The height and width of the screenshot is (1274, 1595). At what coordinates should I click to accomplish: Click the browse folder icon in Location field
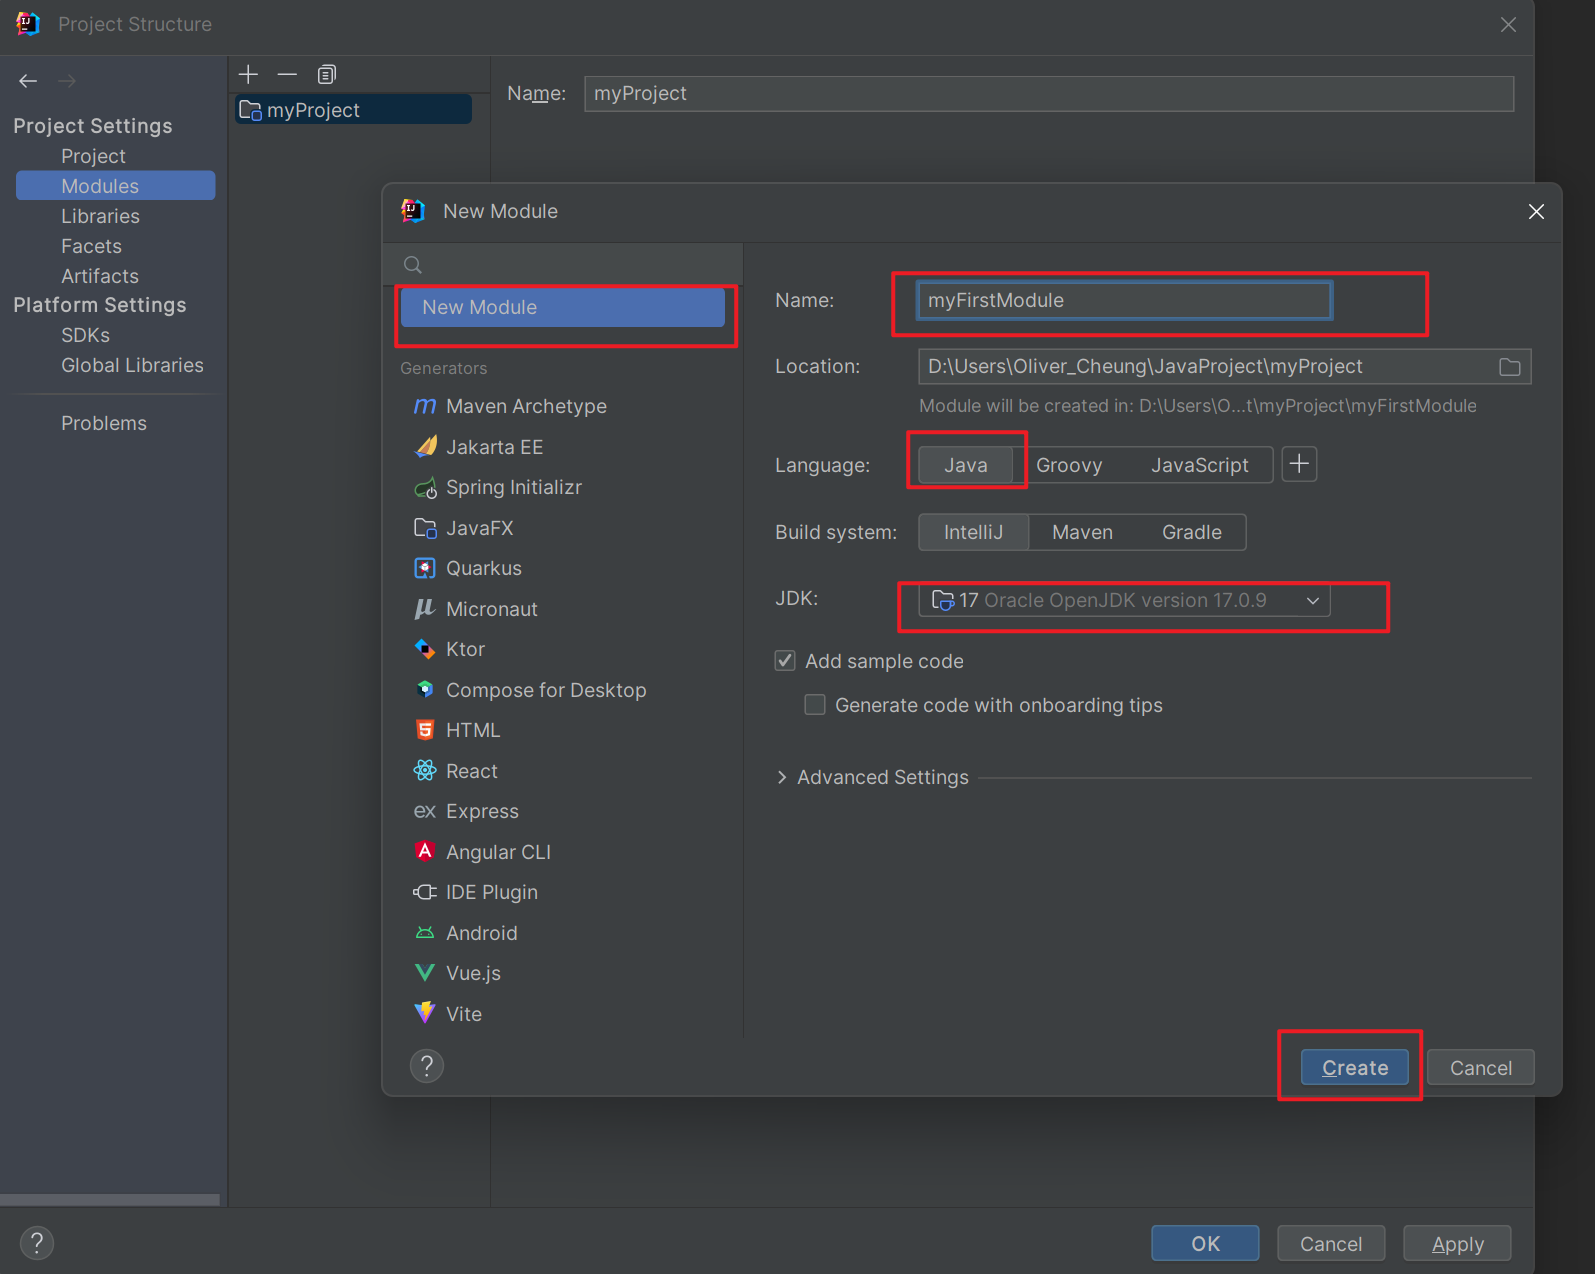coord(1510,367)
